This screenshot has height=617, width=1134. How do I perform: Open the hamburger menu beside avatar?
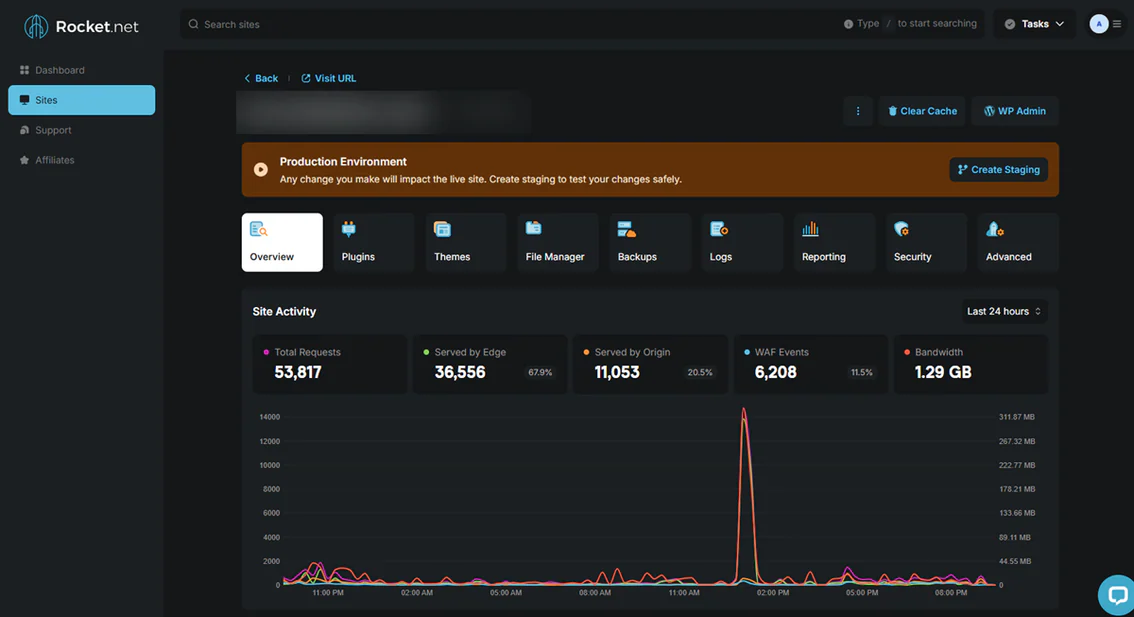coord(1117,24)
